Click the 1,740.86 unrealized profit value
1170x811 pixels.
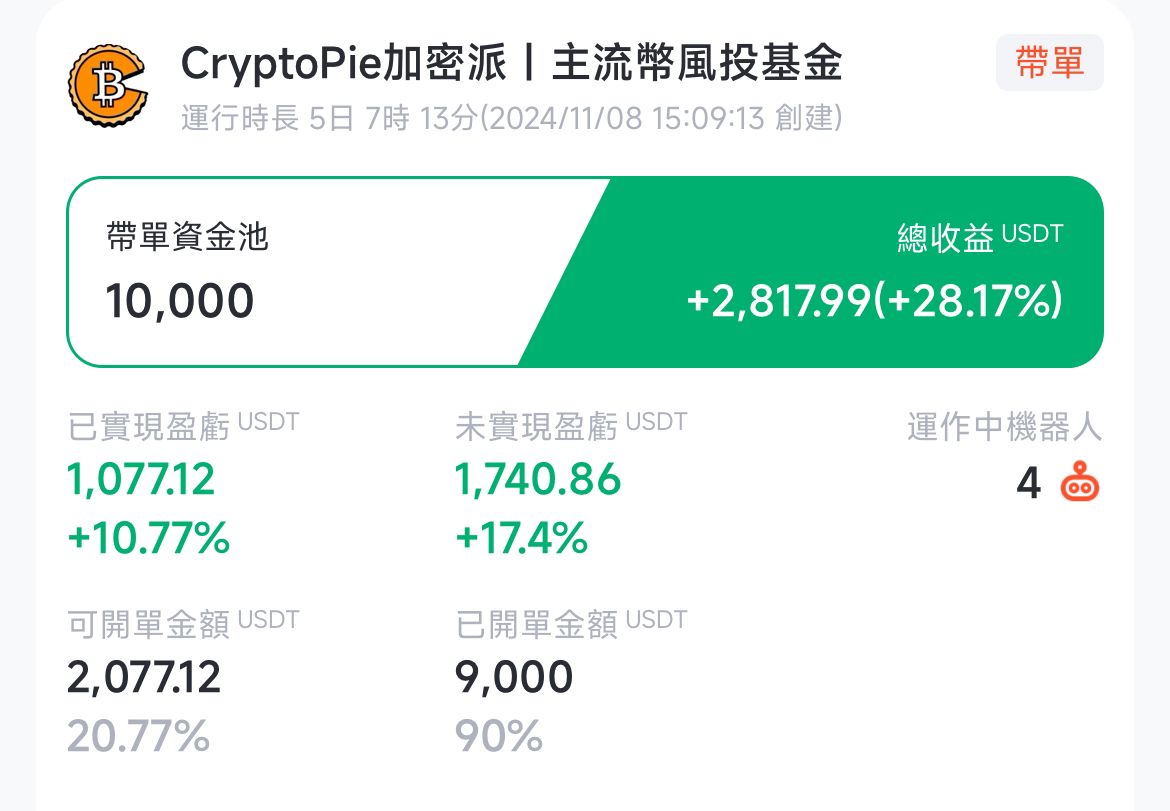point(538,480)
